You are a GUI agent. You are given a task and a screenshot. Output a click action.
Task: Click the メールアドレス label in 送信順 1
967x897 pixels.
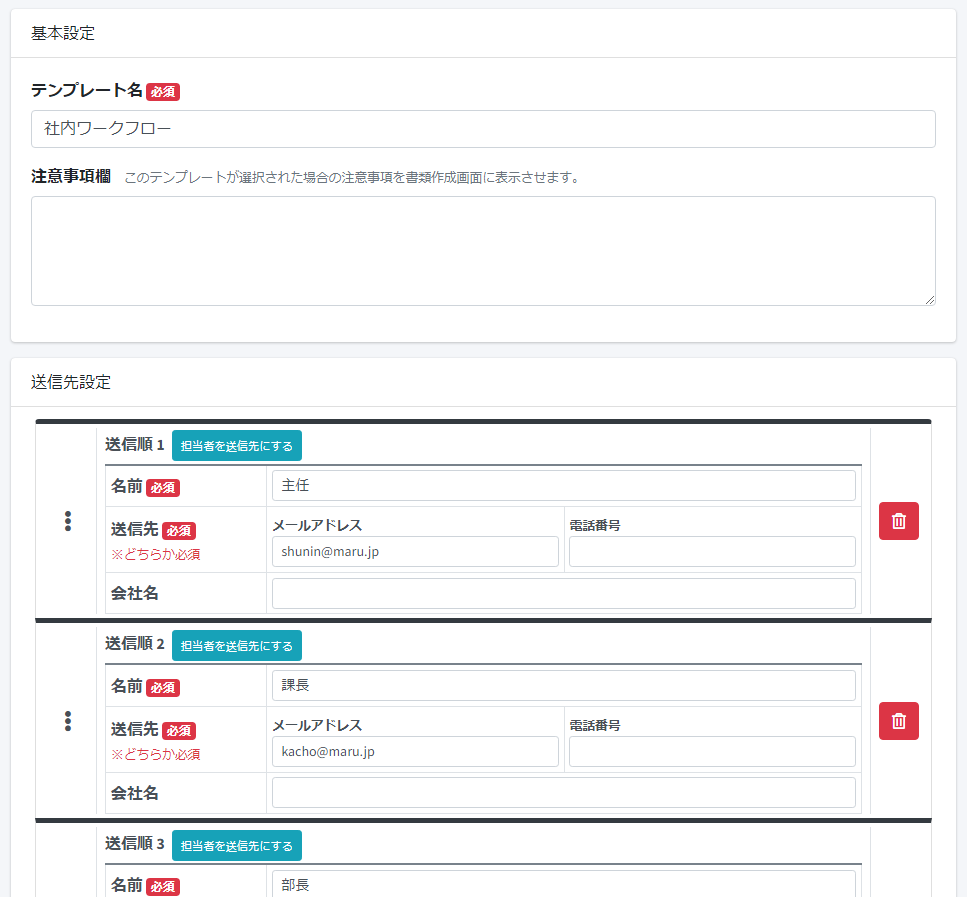(x=317, y=526)
